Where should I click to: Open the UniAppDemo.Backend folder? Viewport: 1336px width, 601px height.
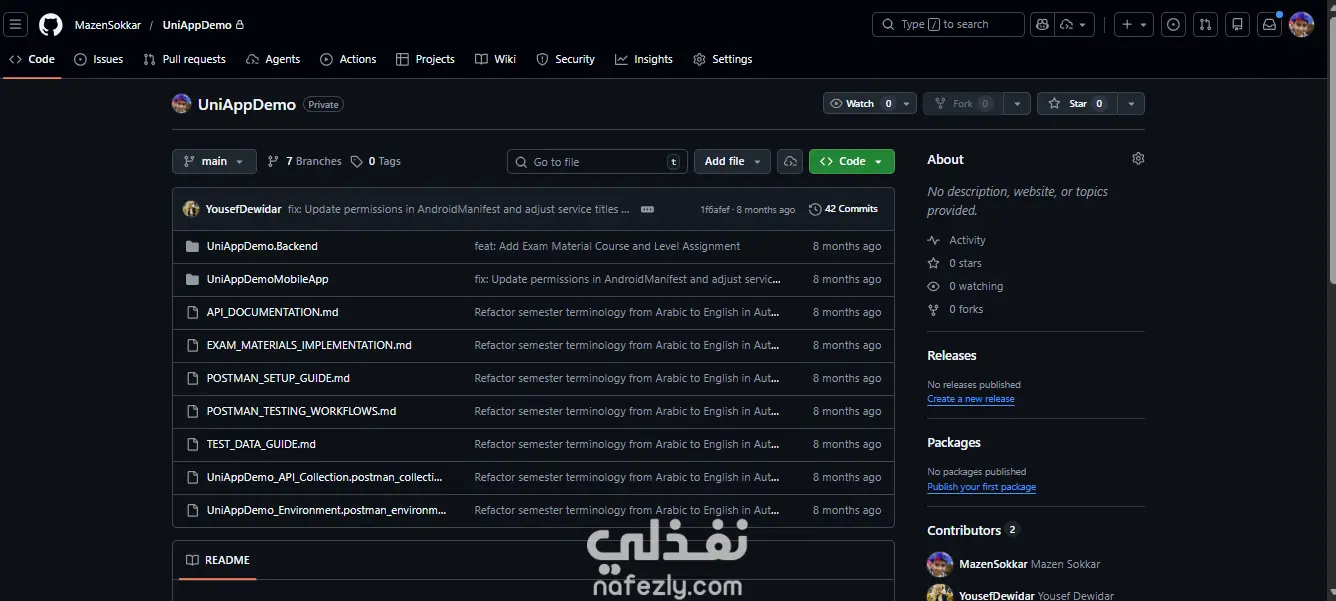click(262, 246)
